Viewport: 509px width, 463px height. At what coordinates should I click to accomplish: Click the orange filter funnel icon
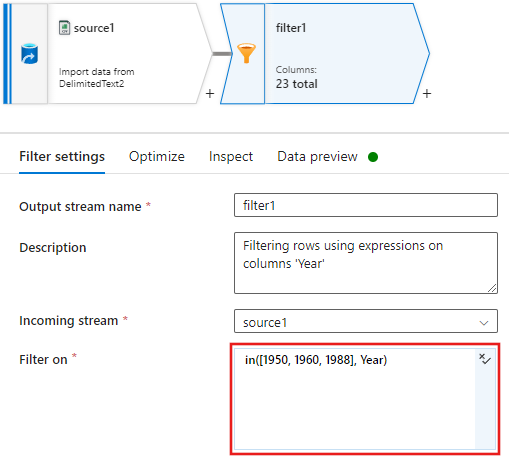click(x=246, y=53)
